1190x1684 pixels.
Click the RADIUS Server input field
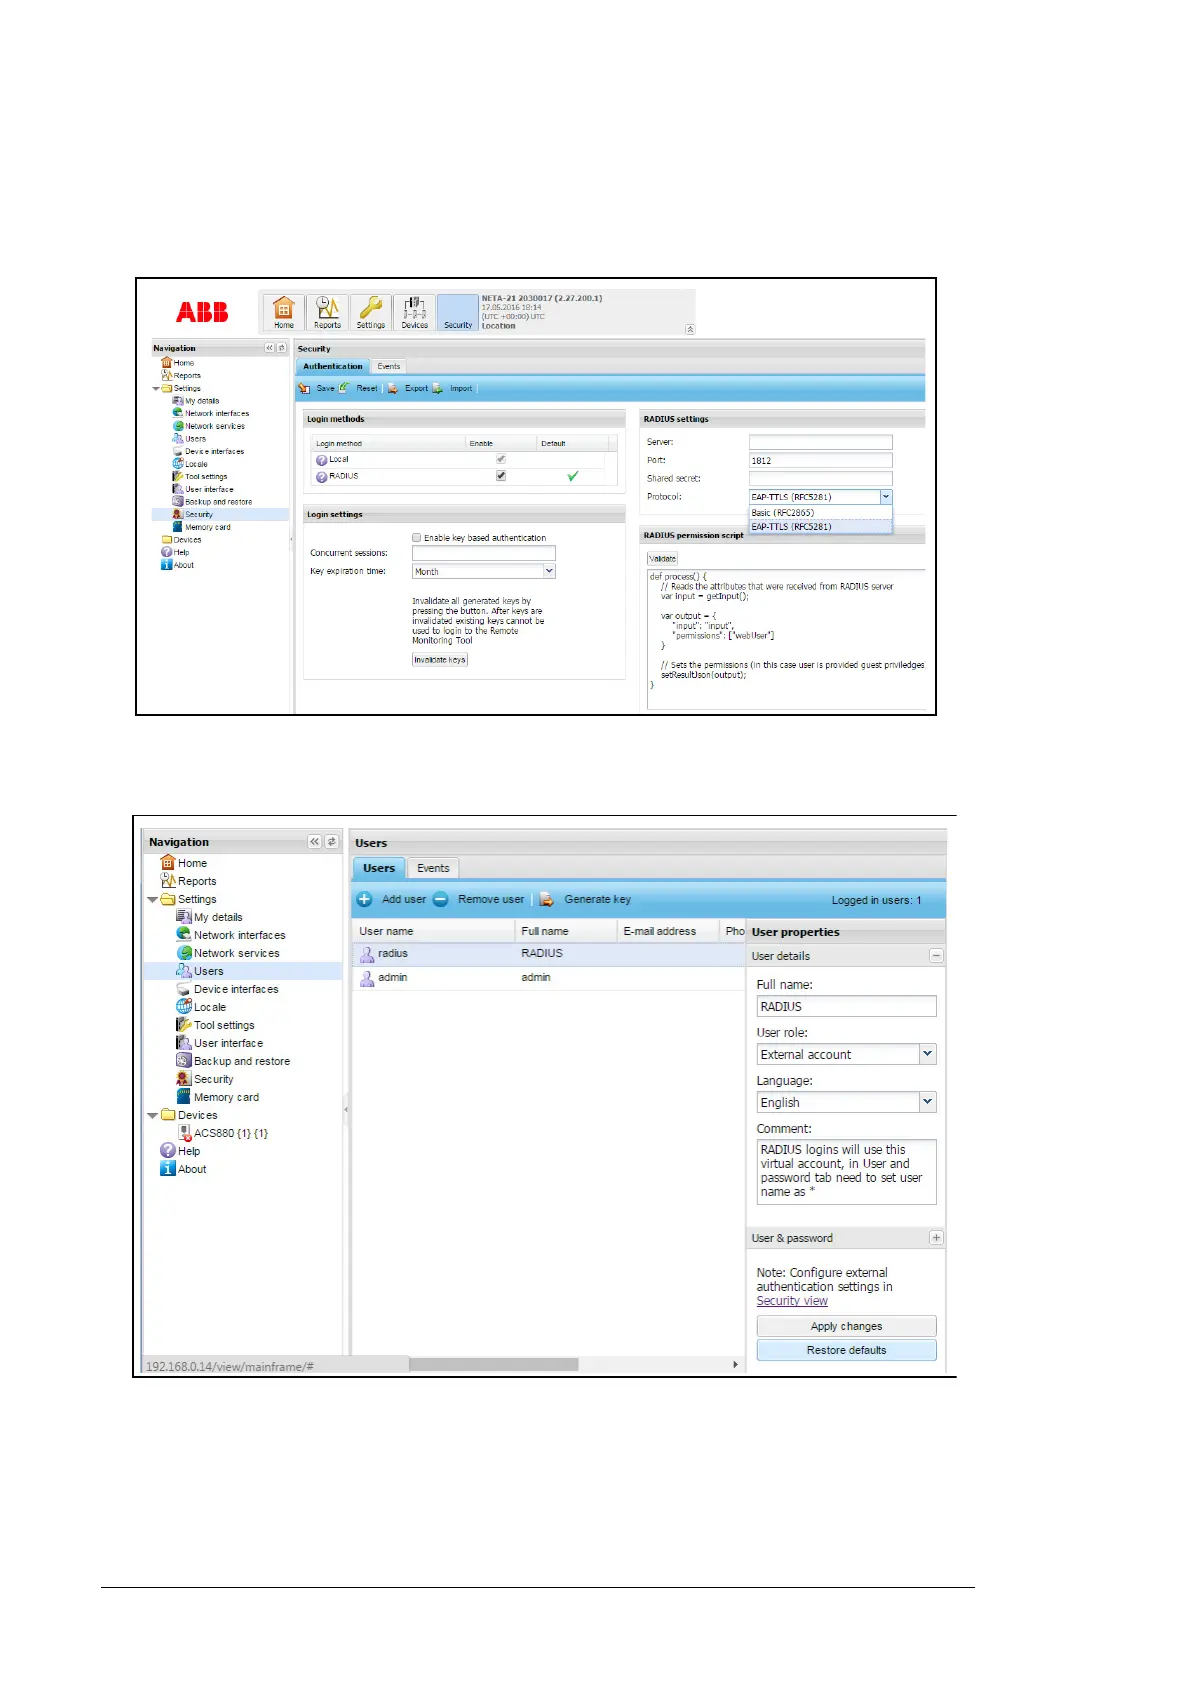click(x=820, y=442)
